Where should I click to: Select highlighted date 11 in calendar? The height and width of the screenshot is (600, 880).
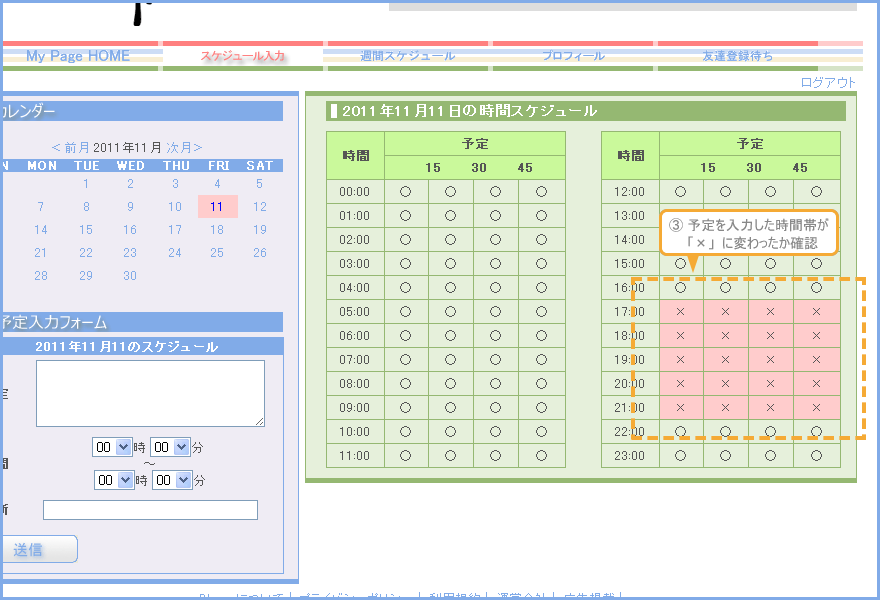point(217,207)
